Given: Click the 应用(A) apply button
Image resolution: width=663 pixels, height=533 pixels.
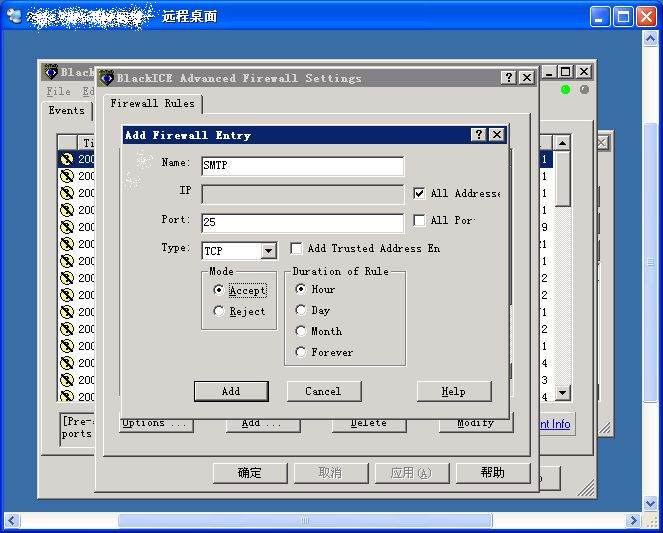Looking at the screenshot, I should click(412, 473).
